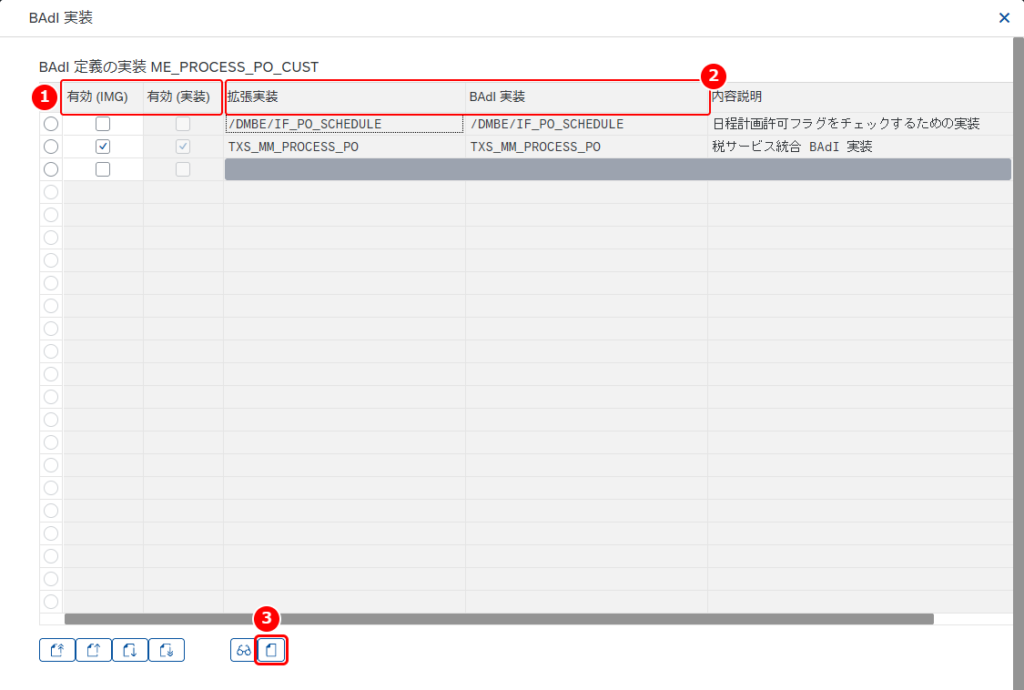Go to first page icon button
This screenshot has height=690, width=1024.
coord(57,650)
